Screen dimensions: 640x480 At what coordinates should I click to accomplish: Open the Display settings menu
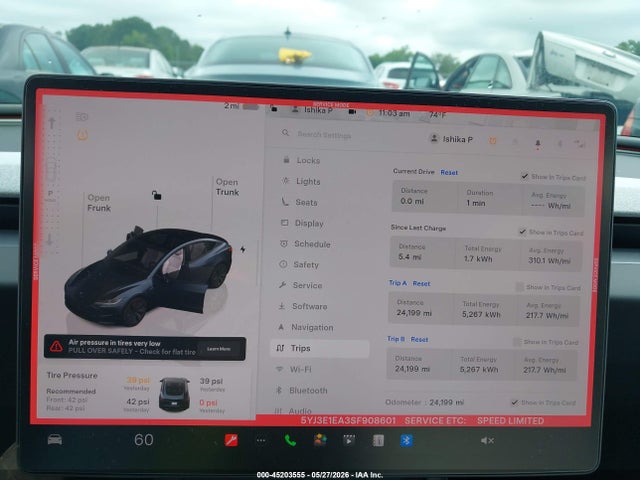[x=302, y=223]
